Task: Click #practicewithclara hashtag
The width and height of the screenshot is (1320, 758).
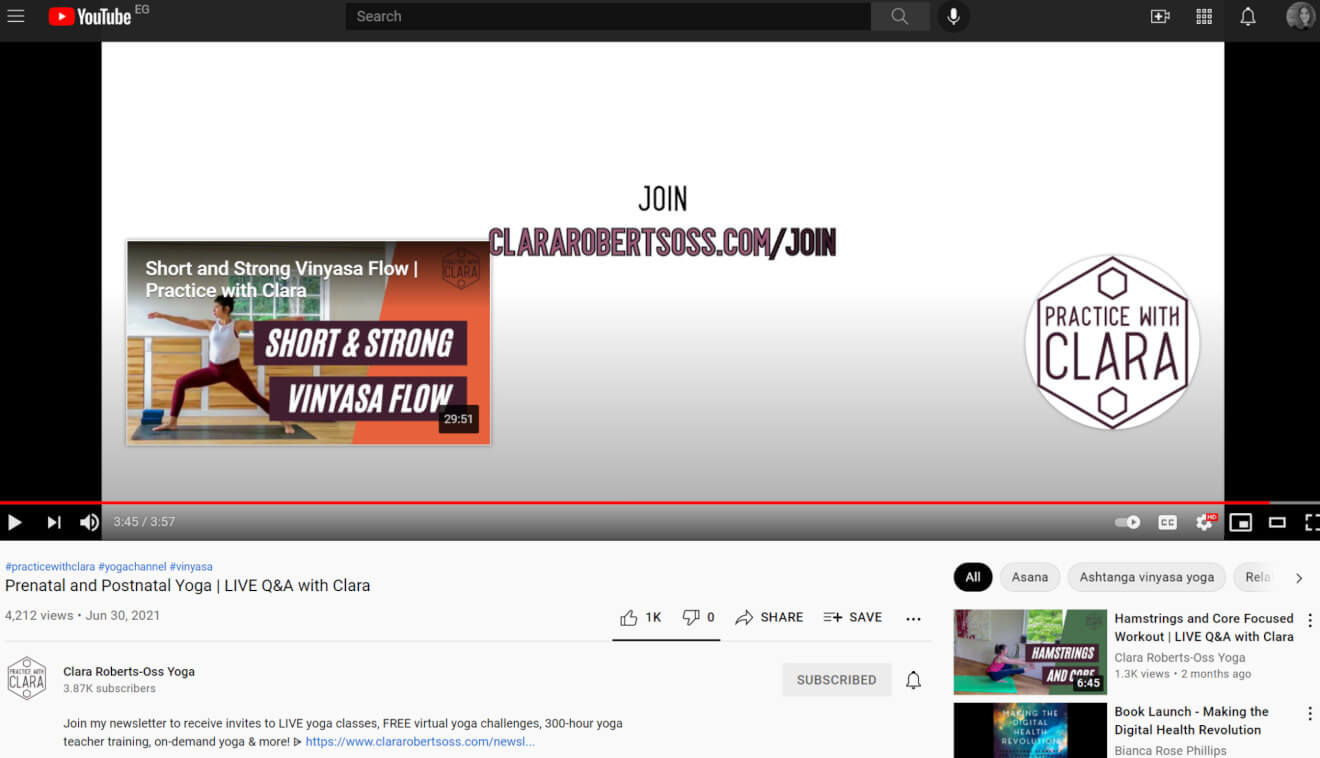Action: 50,567
